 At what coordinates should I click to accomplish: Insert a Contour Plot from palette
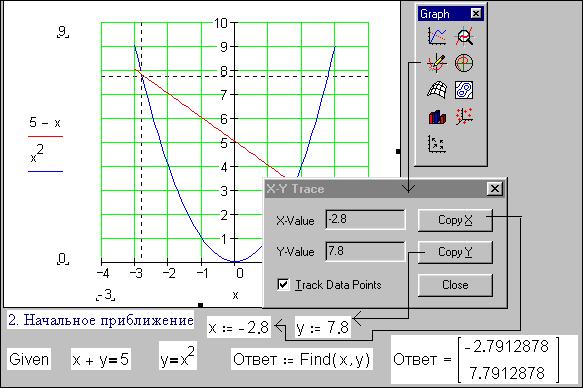tap(464, 90)
